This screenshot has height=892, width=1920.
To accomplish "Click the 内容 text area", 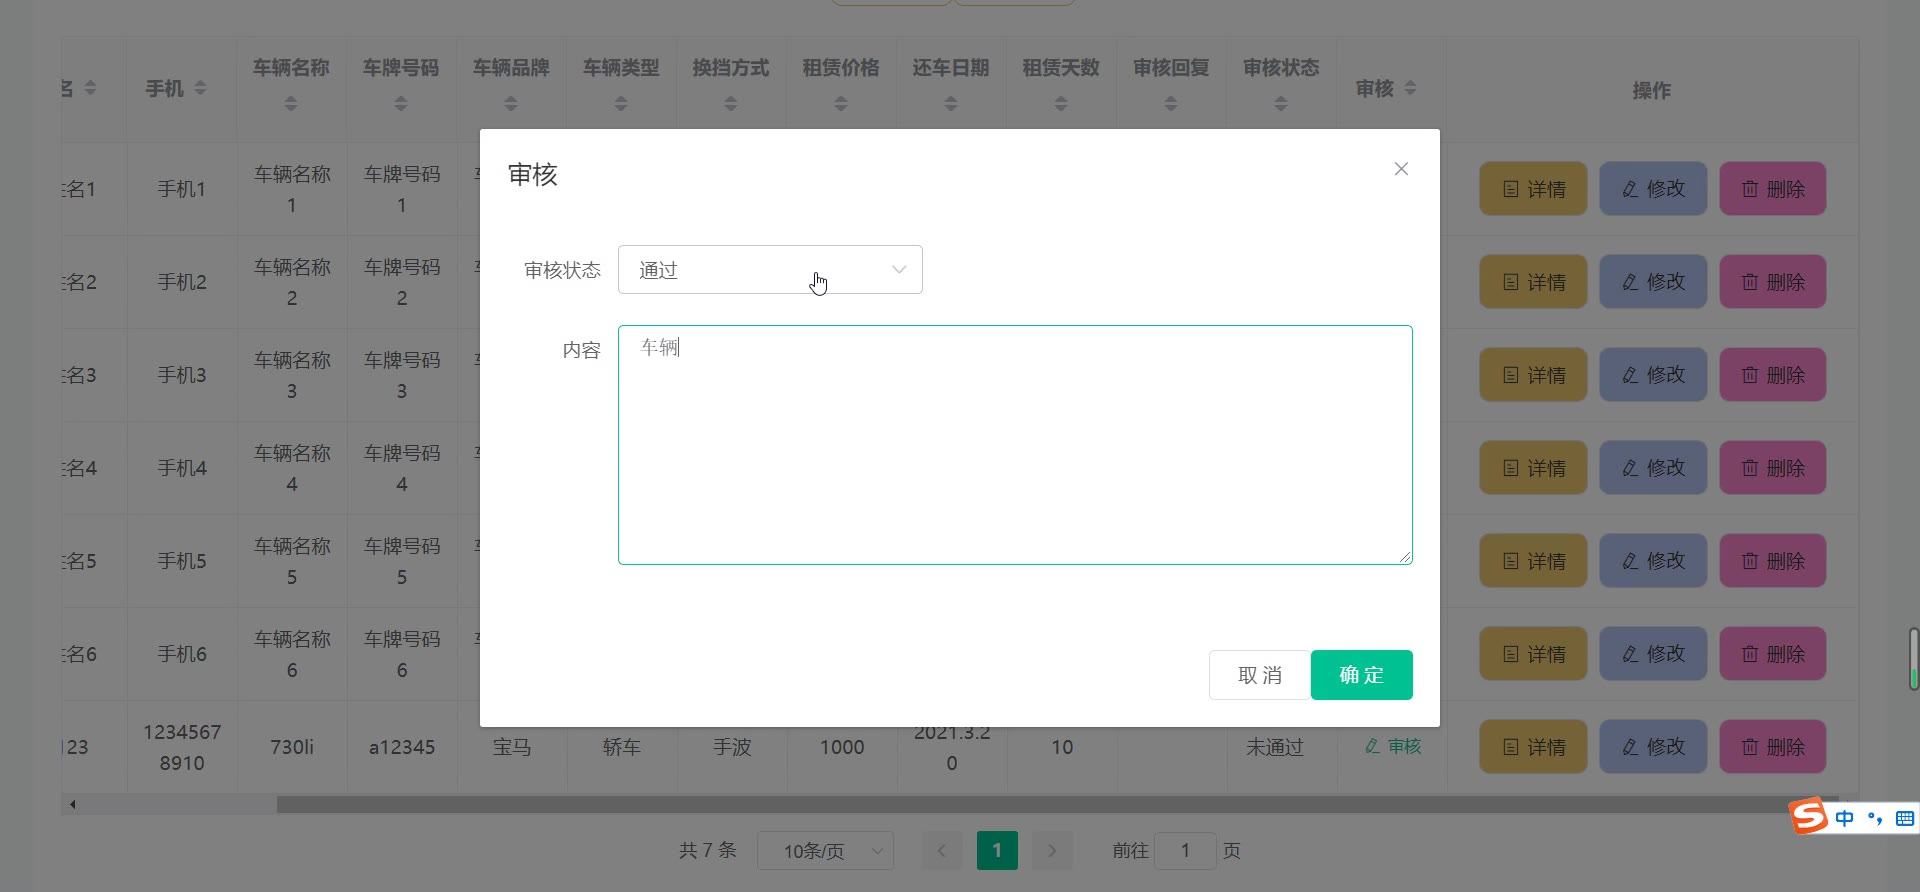I will tap(1014, 445).
